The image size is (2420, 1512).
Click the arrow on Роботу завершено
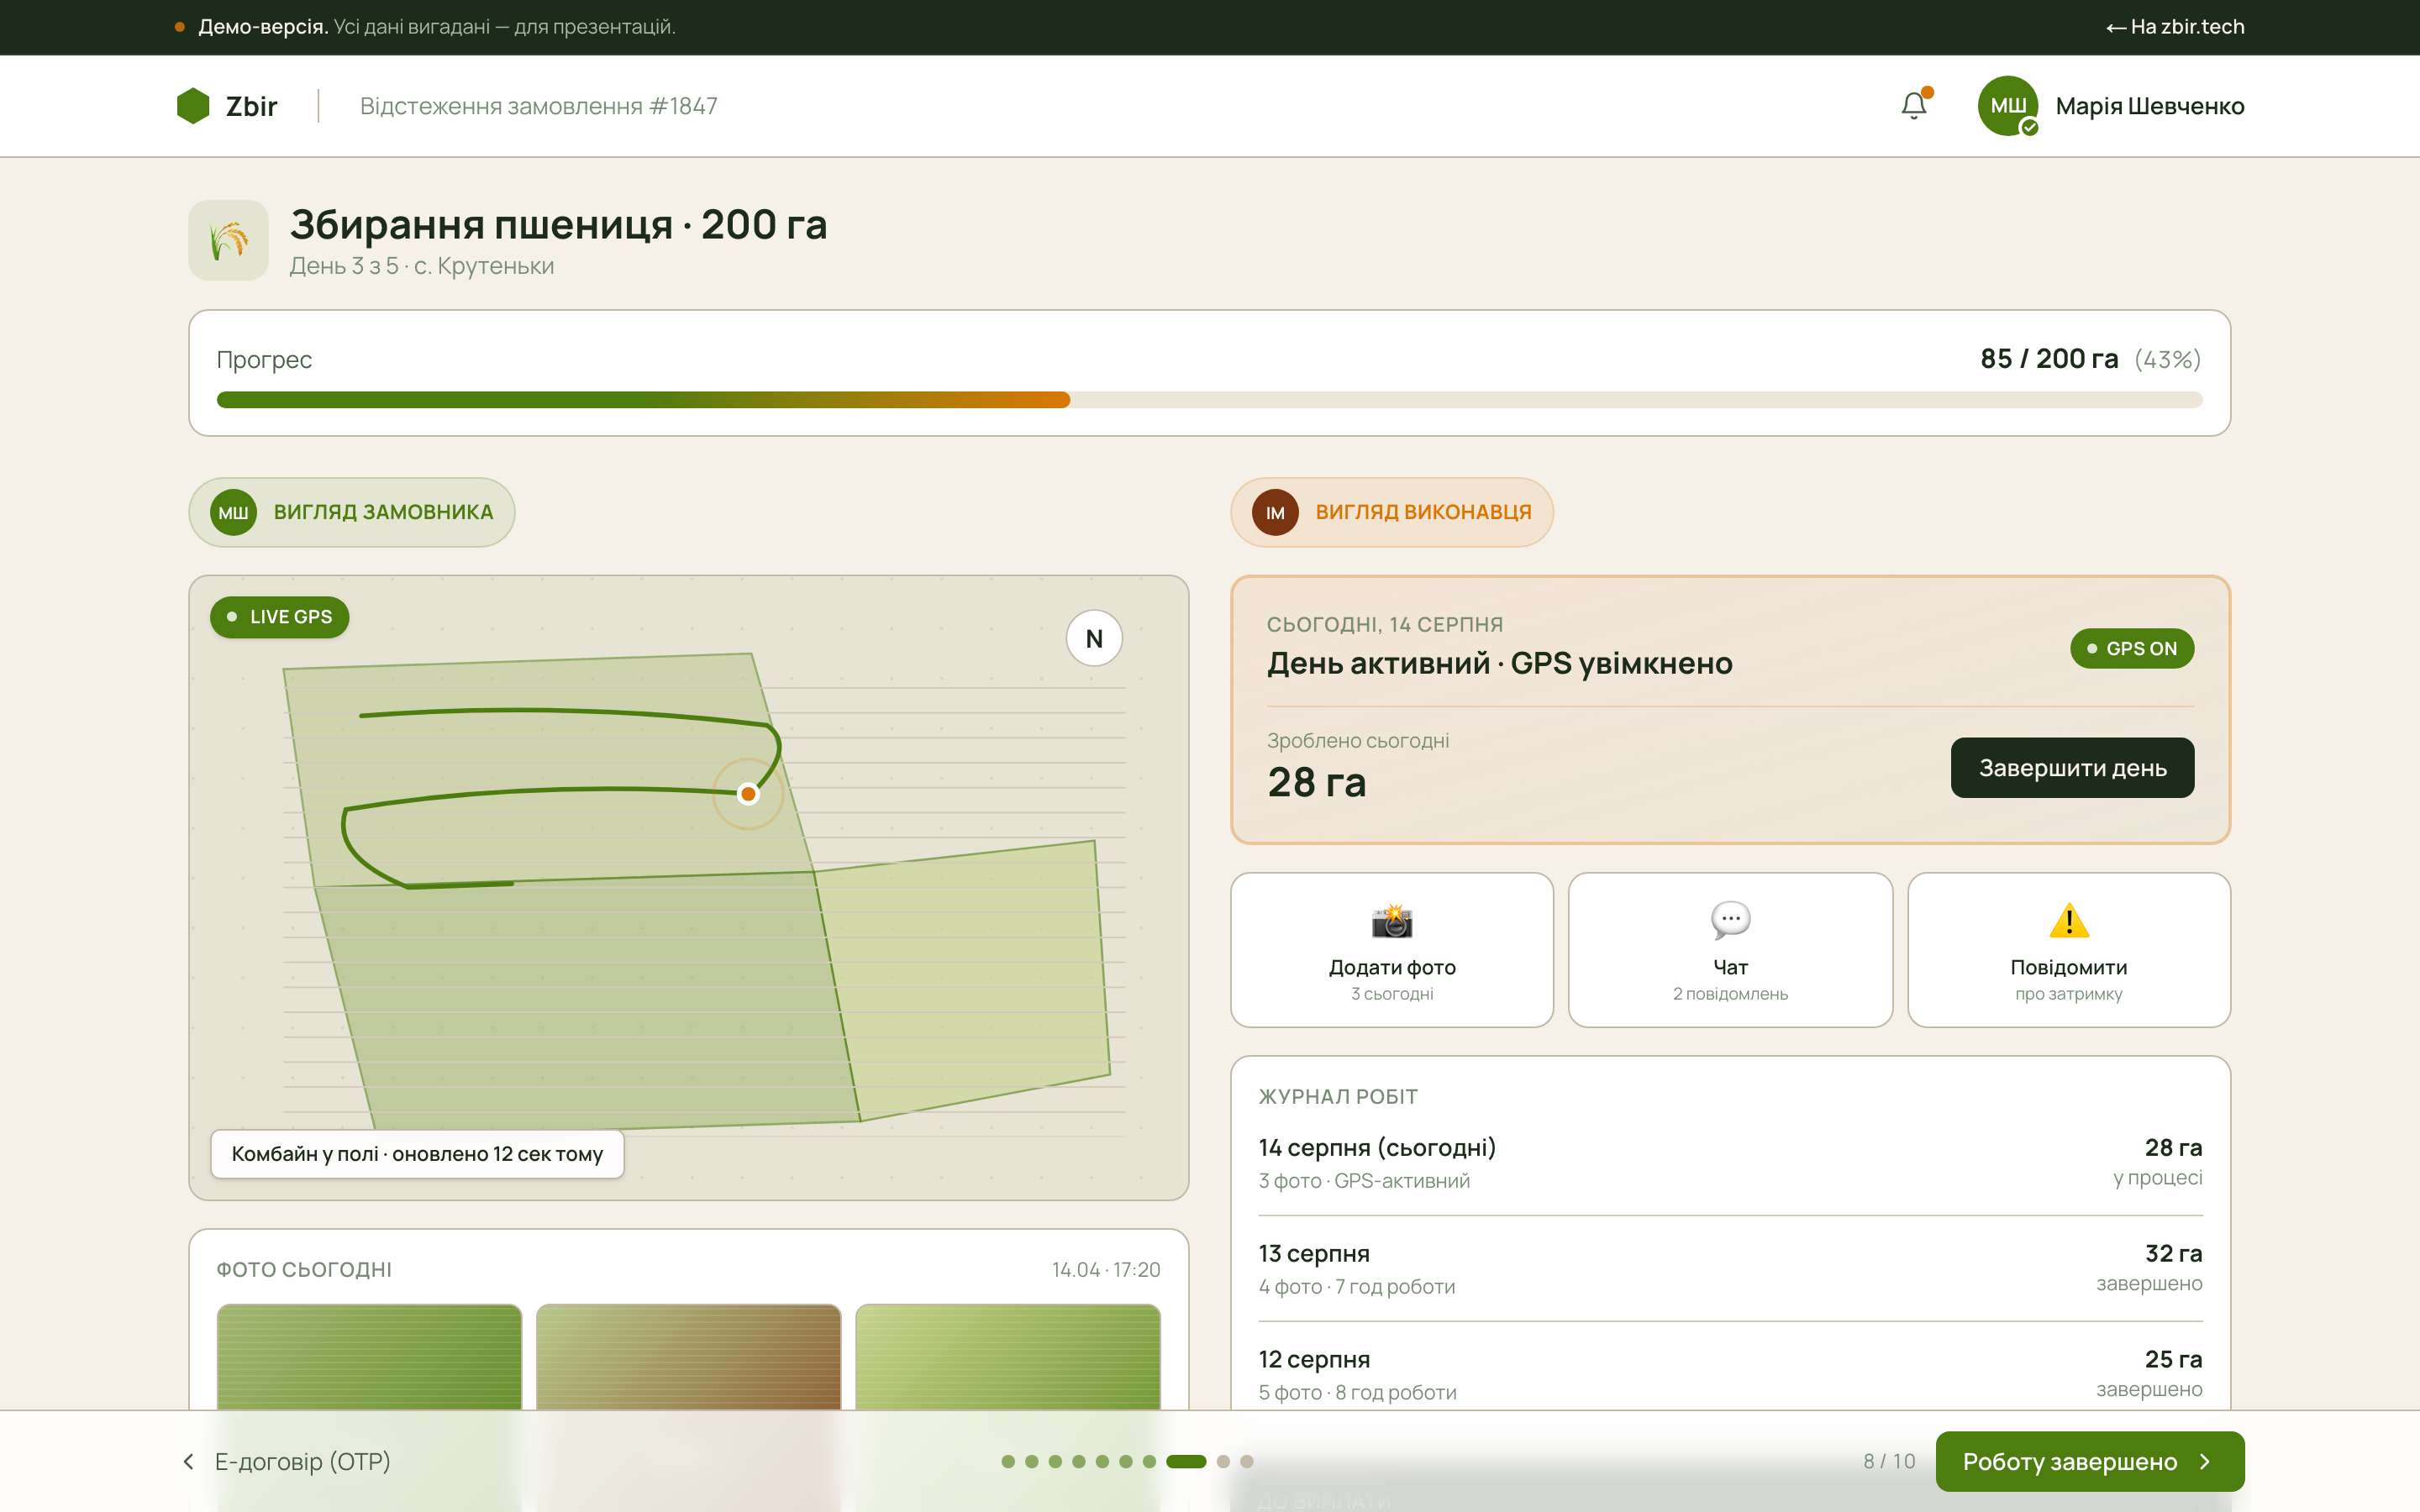pos(2206,1461)
